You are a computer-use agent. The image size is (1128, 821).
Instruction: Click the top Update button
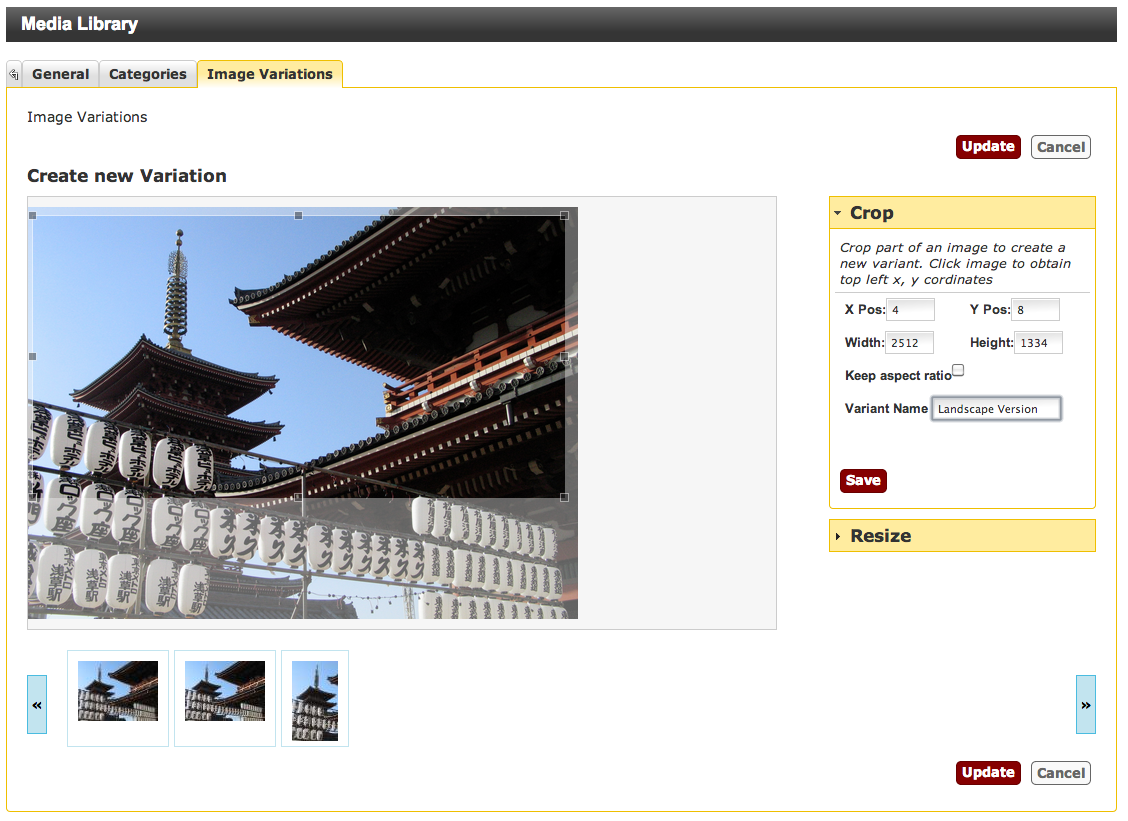(x=988, y=147)
